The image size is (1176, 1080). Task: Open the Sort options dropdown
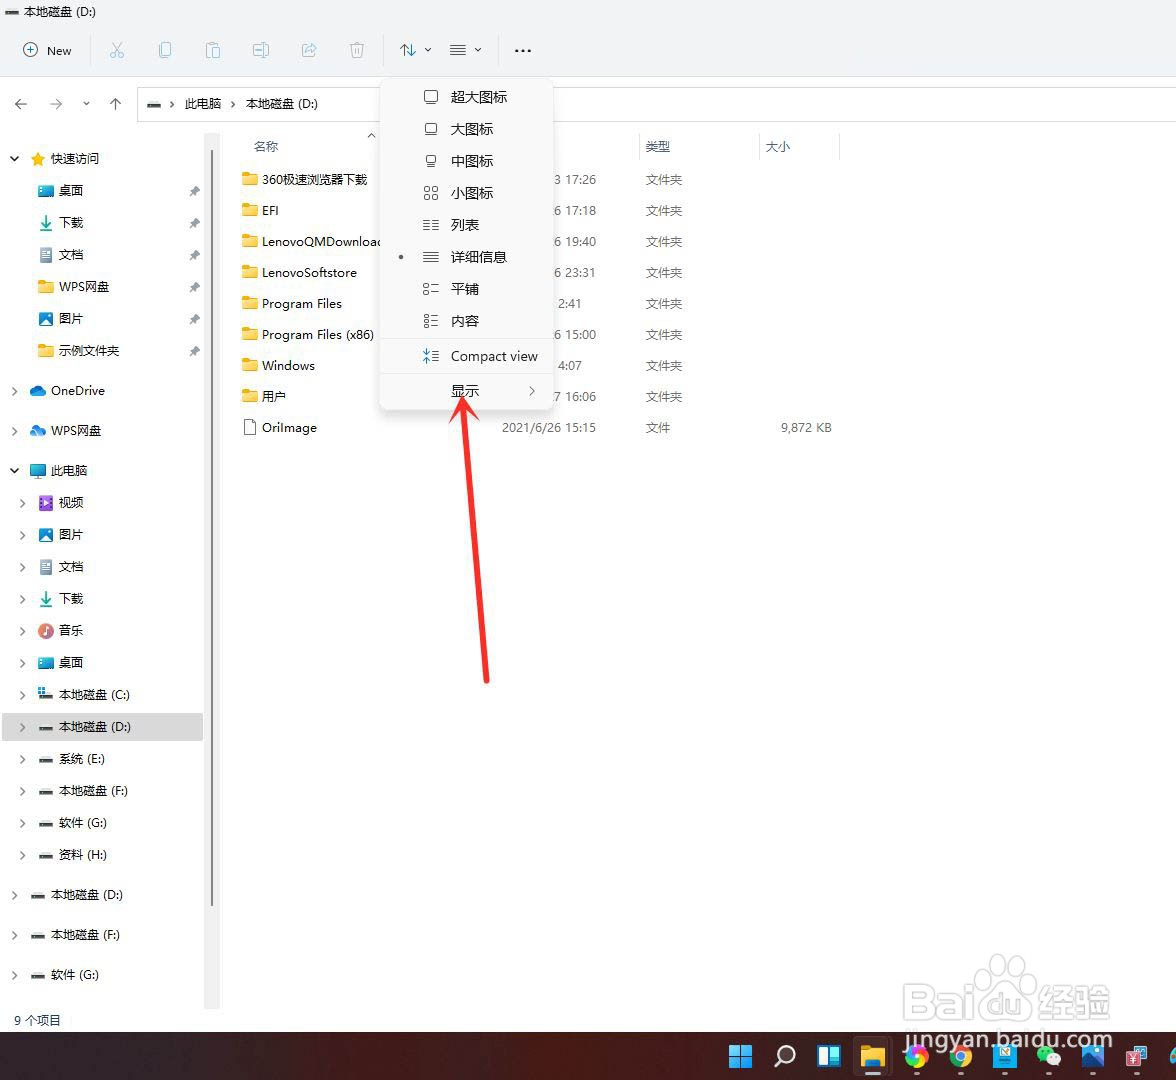415,50
